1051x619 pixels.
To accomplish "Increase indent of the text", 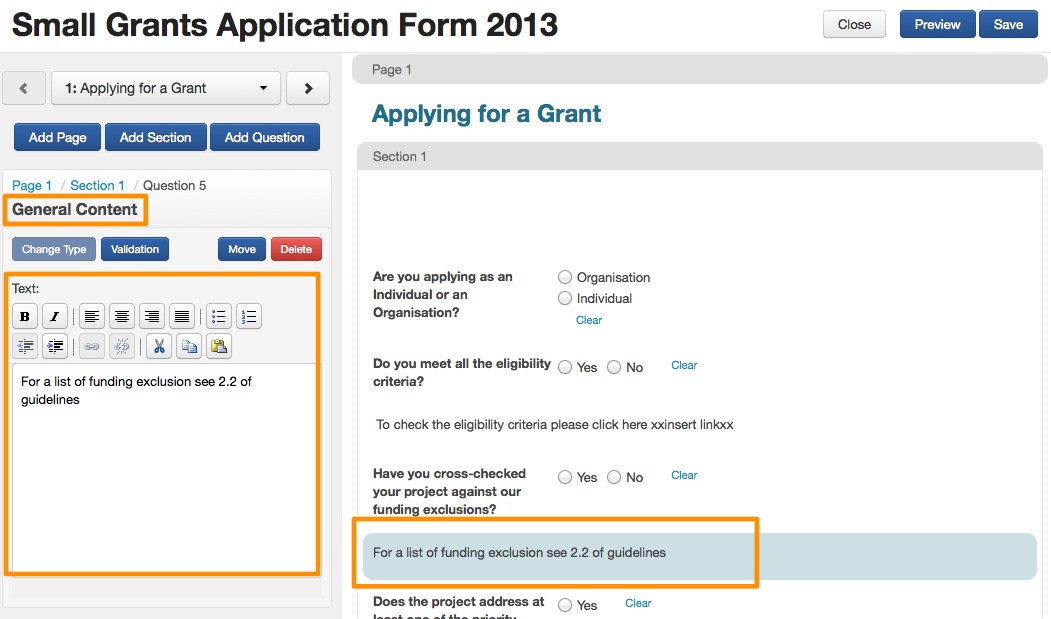I will coord(55,346).
